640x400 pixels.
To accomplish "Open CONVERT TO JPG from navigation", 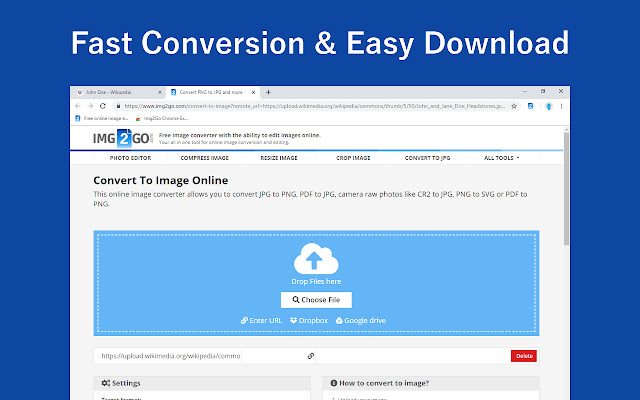I will point(427,158).
